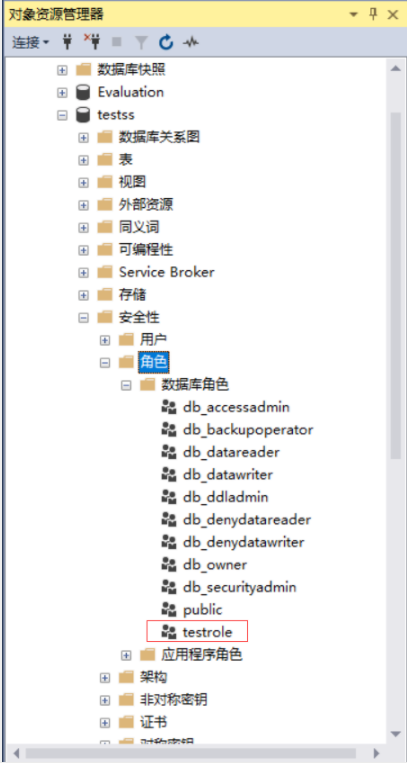Click the horizontal scrollbar right arrow

[376, 753]
